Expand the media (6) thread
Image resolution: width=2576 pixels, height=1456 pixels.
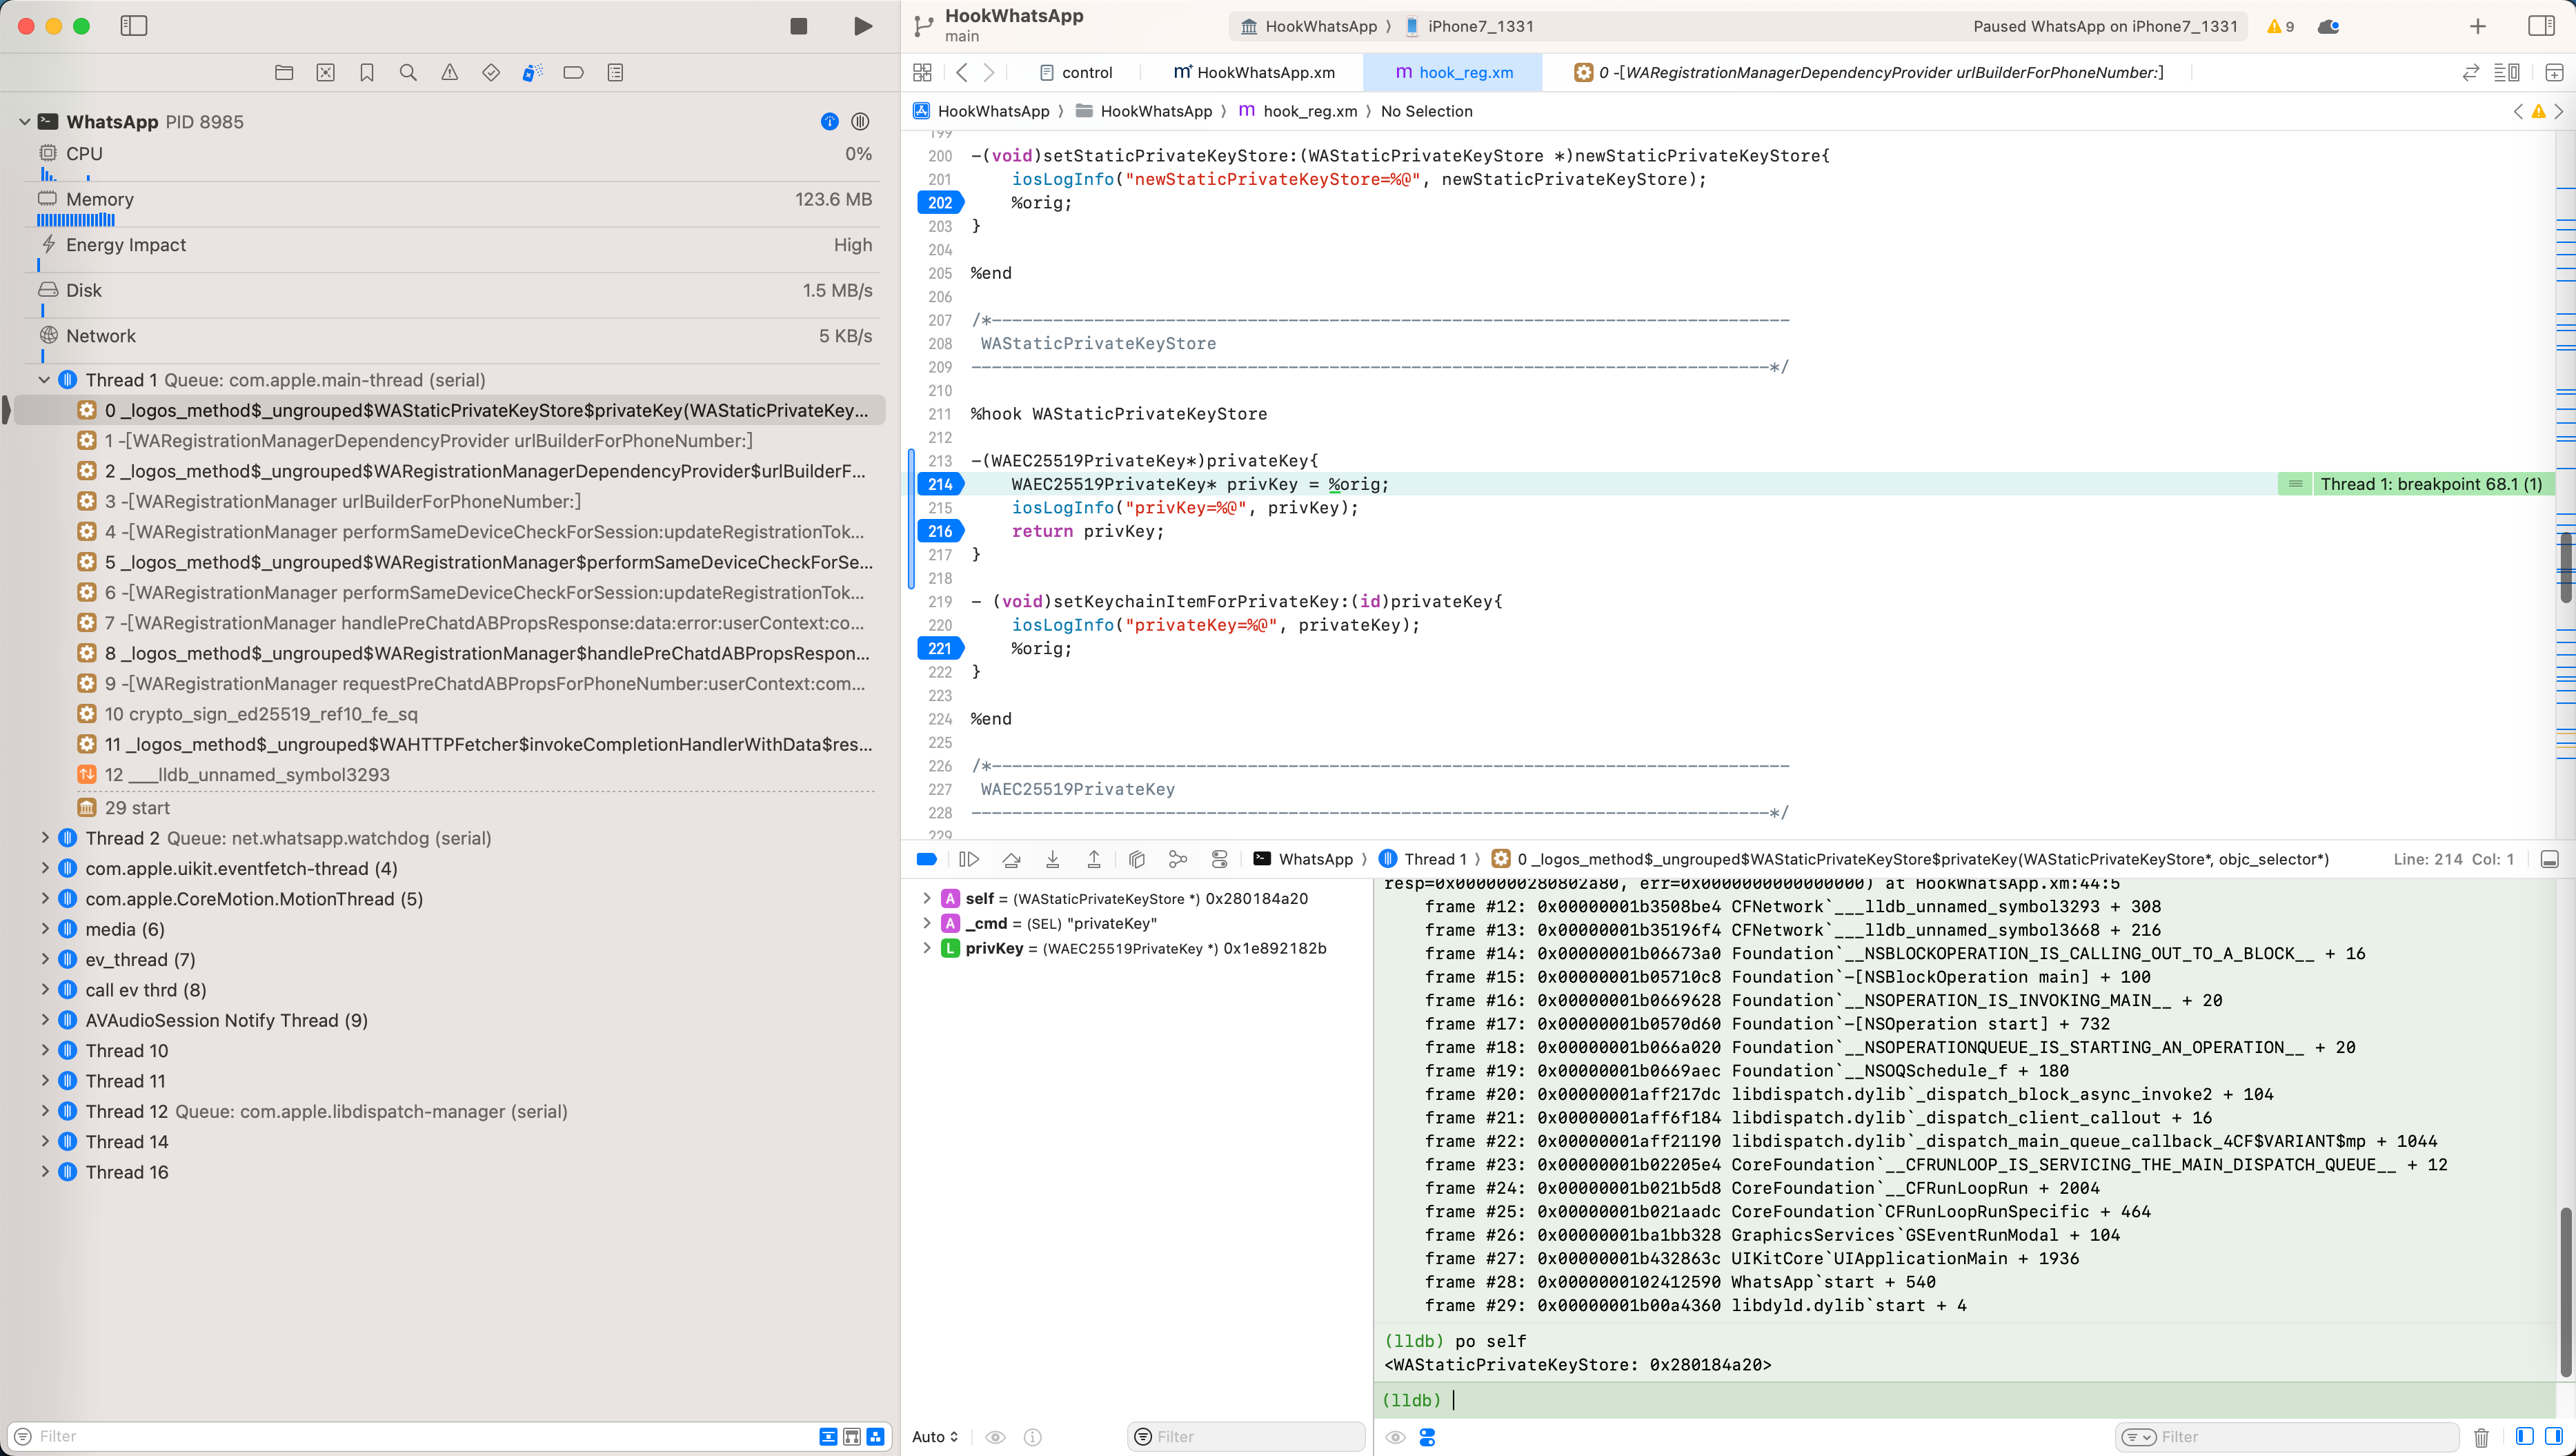[44, 929]
